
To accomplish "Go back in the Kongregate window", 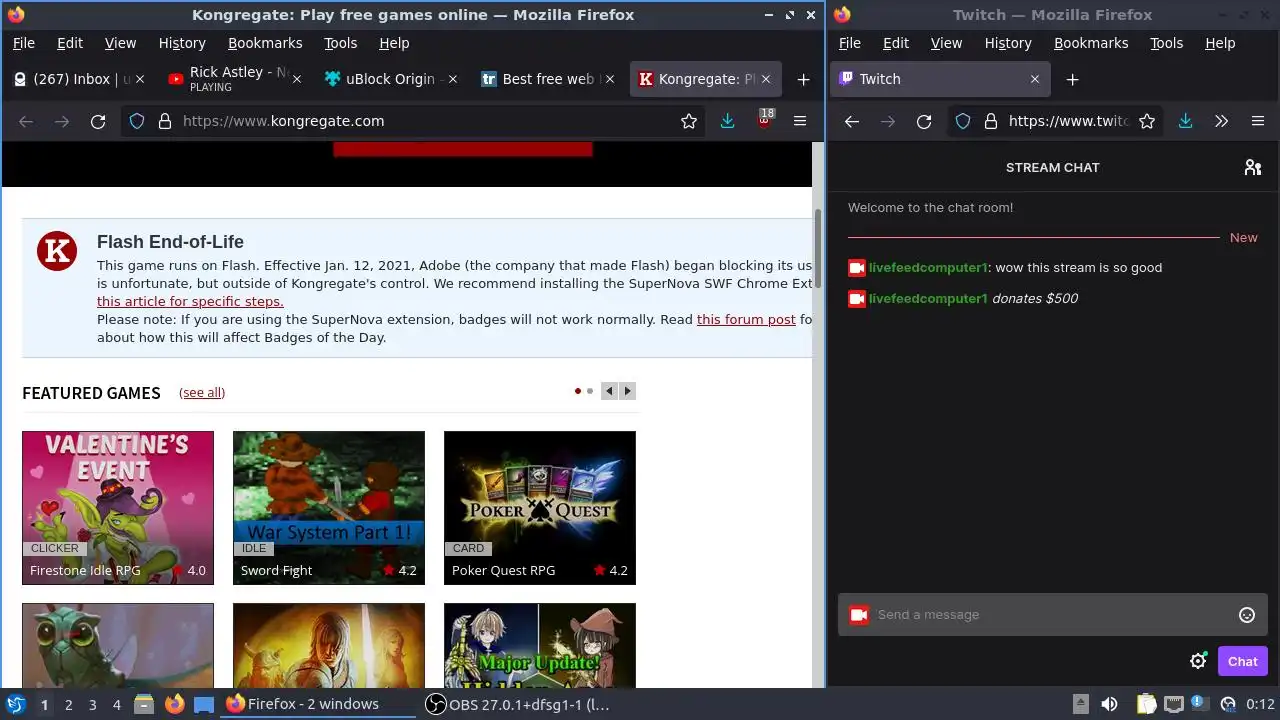I will 26,121.
